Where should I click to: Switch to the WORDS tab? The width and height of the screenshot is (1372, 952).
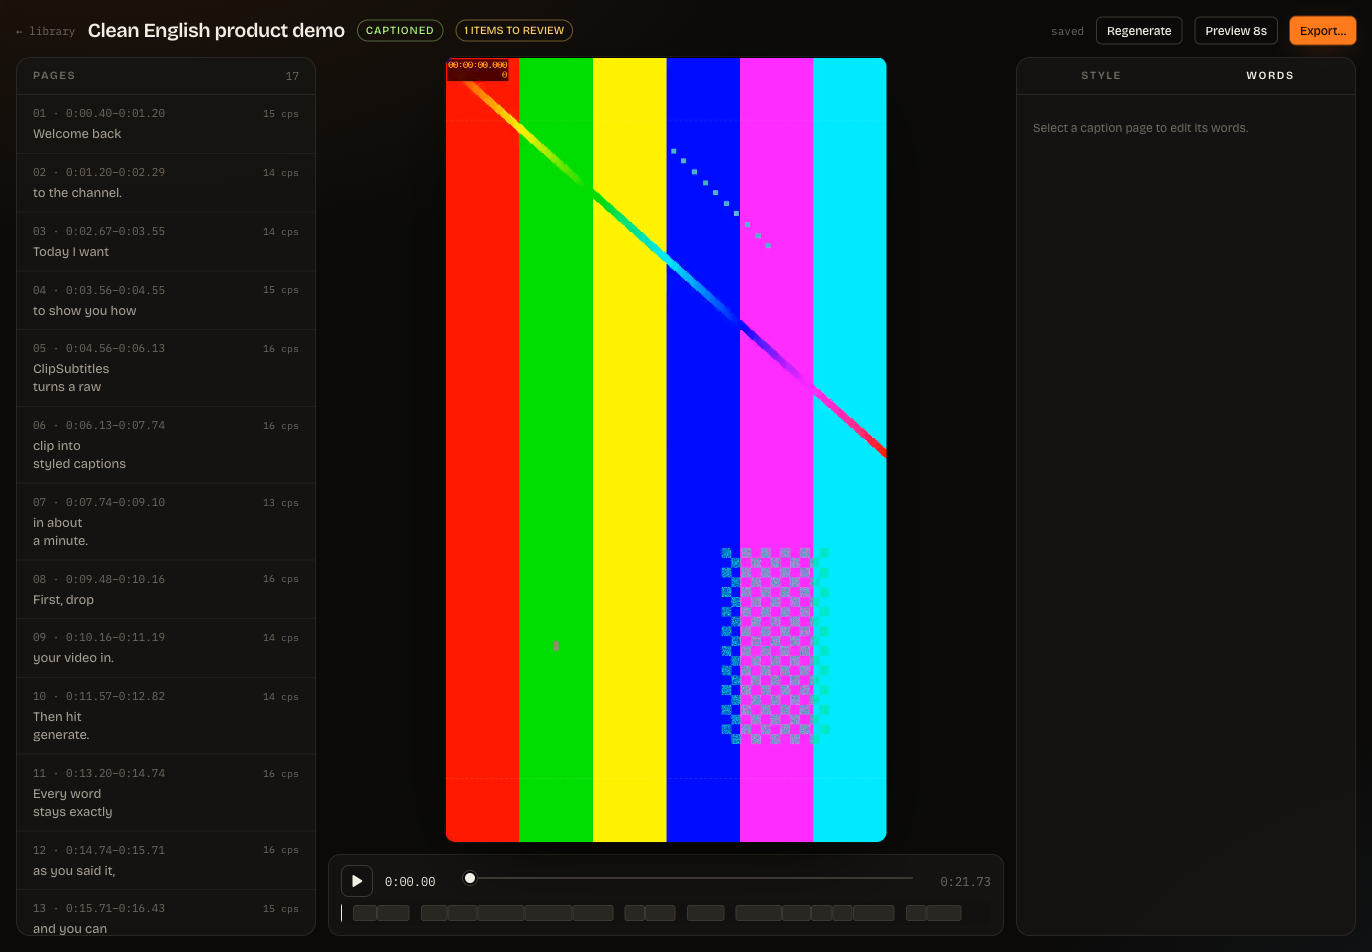[1270, 76]
